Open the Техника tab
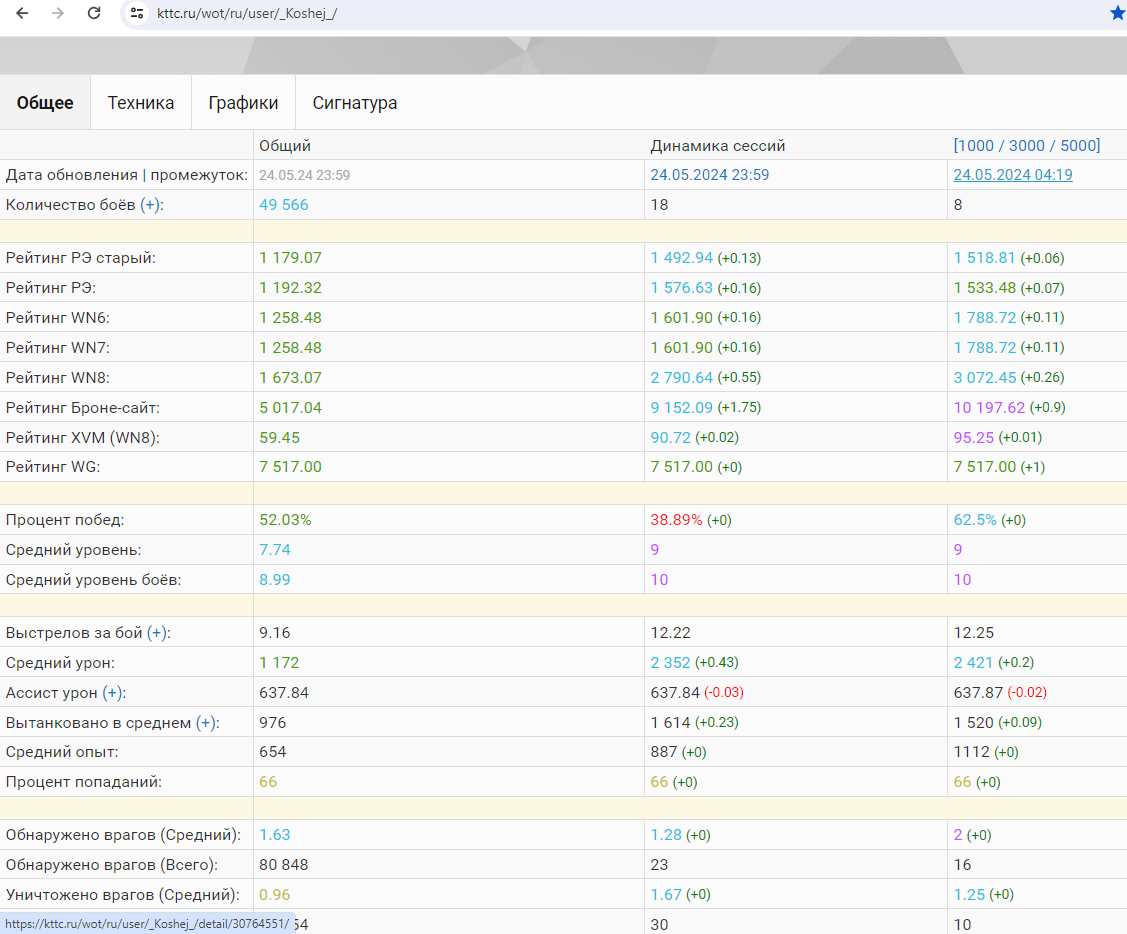Viewport: 1127px width, 934px height. (141, 103)
